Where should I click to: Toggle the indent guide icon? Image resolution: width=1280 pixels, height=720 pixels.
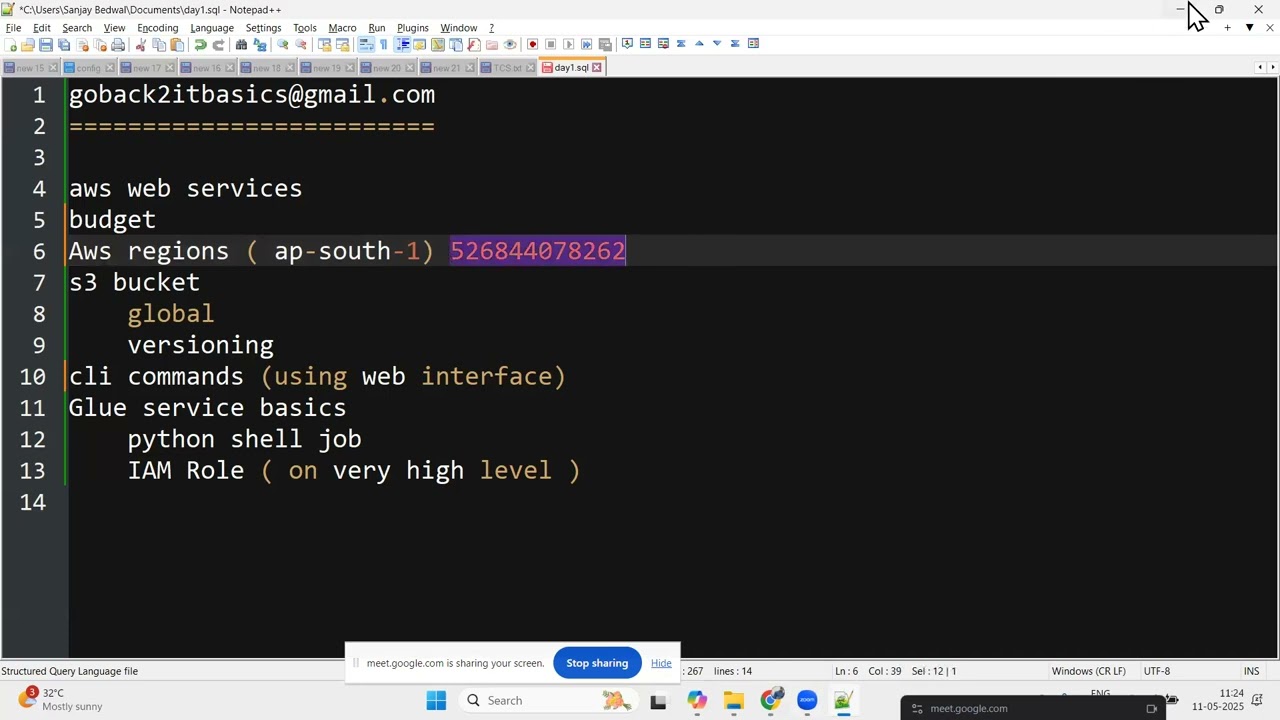pos(402,44)
